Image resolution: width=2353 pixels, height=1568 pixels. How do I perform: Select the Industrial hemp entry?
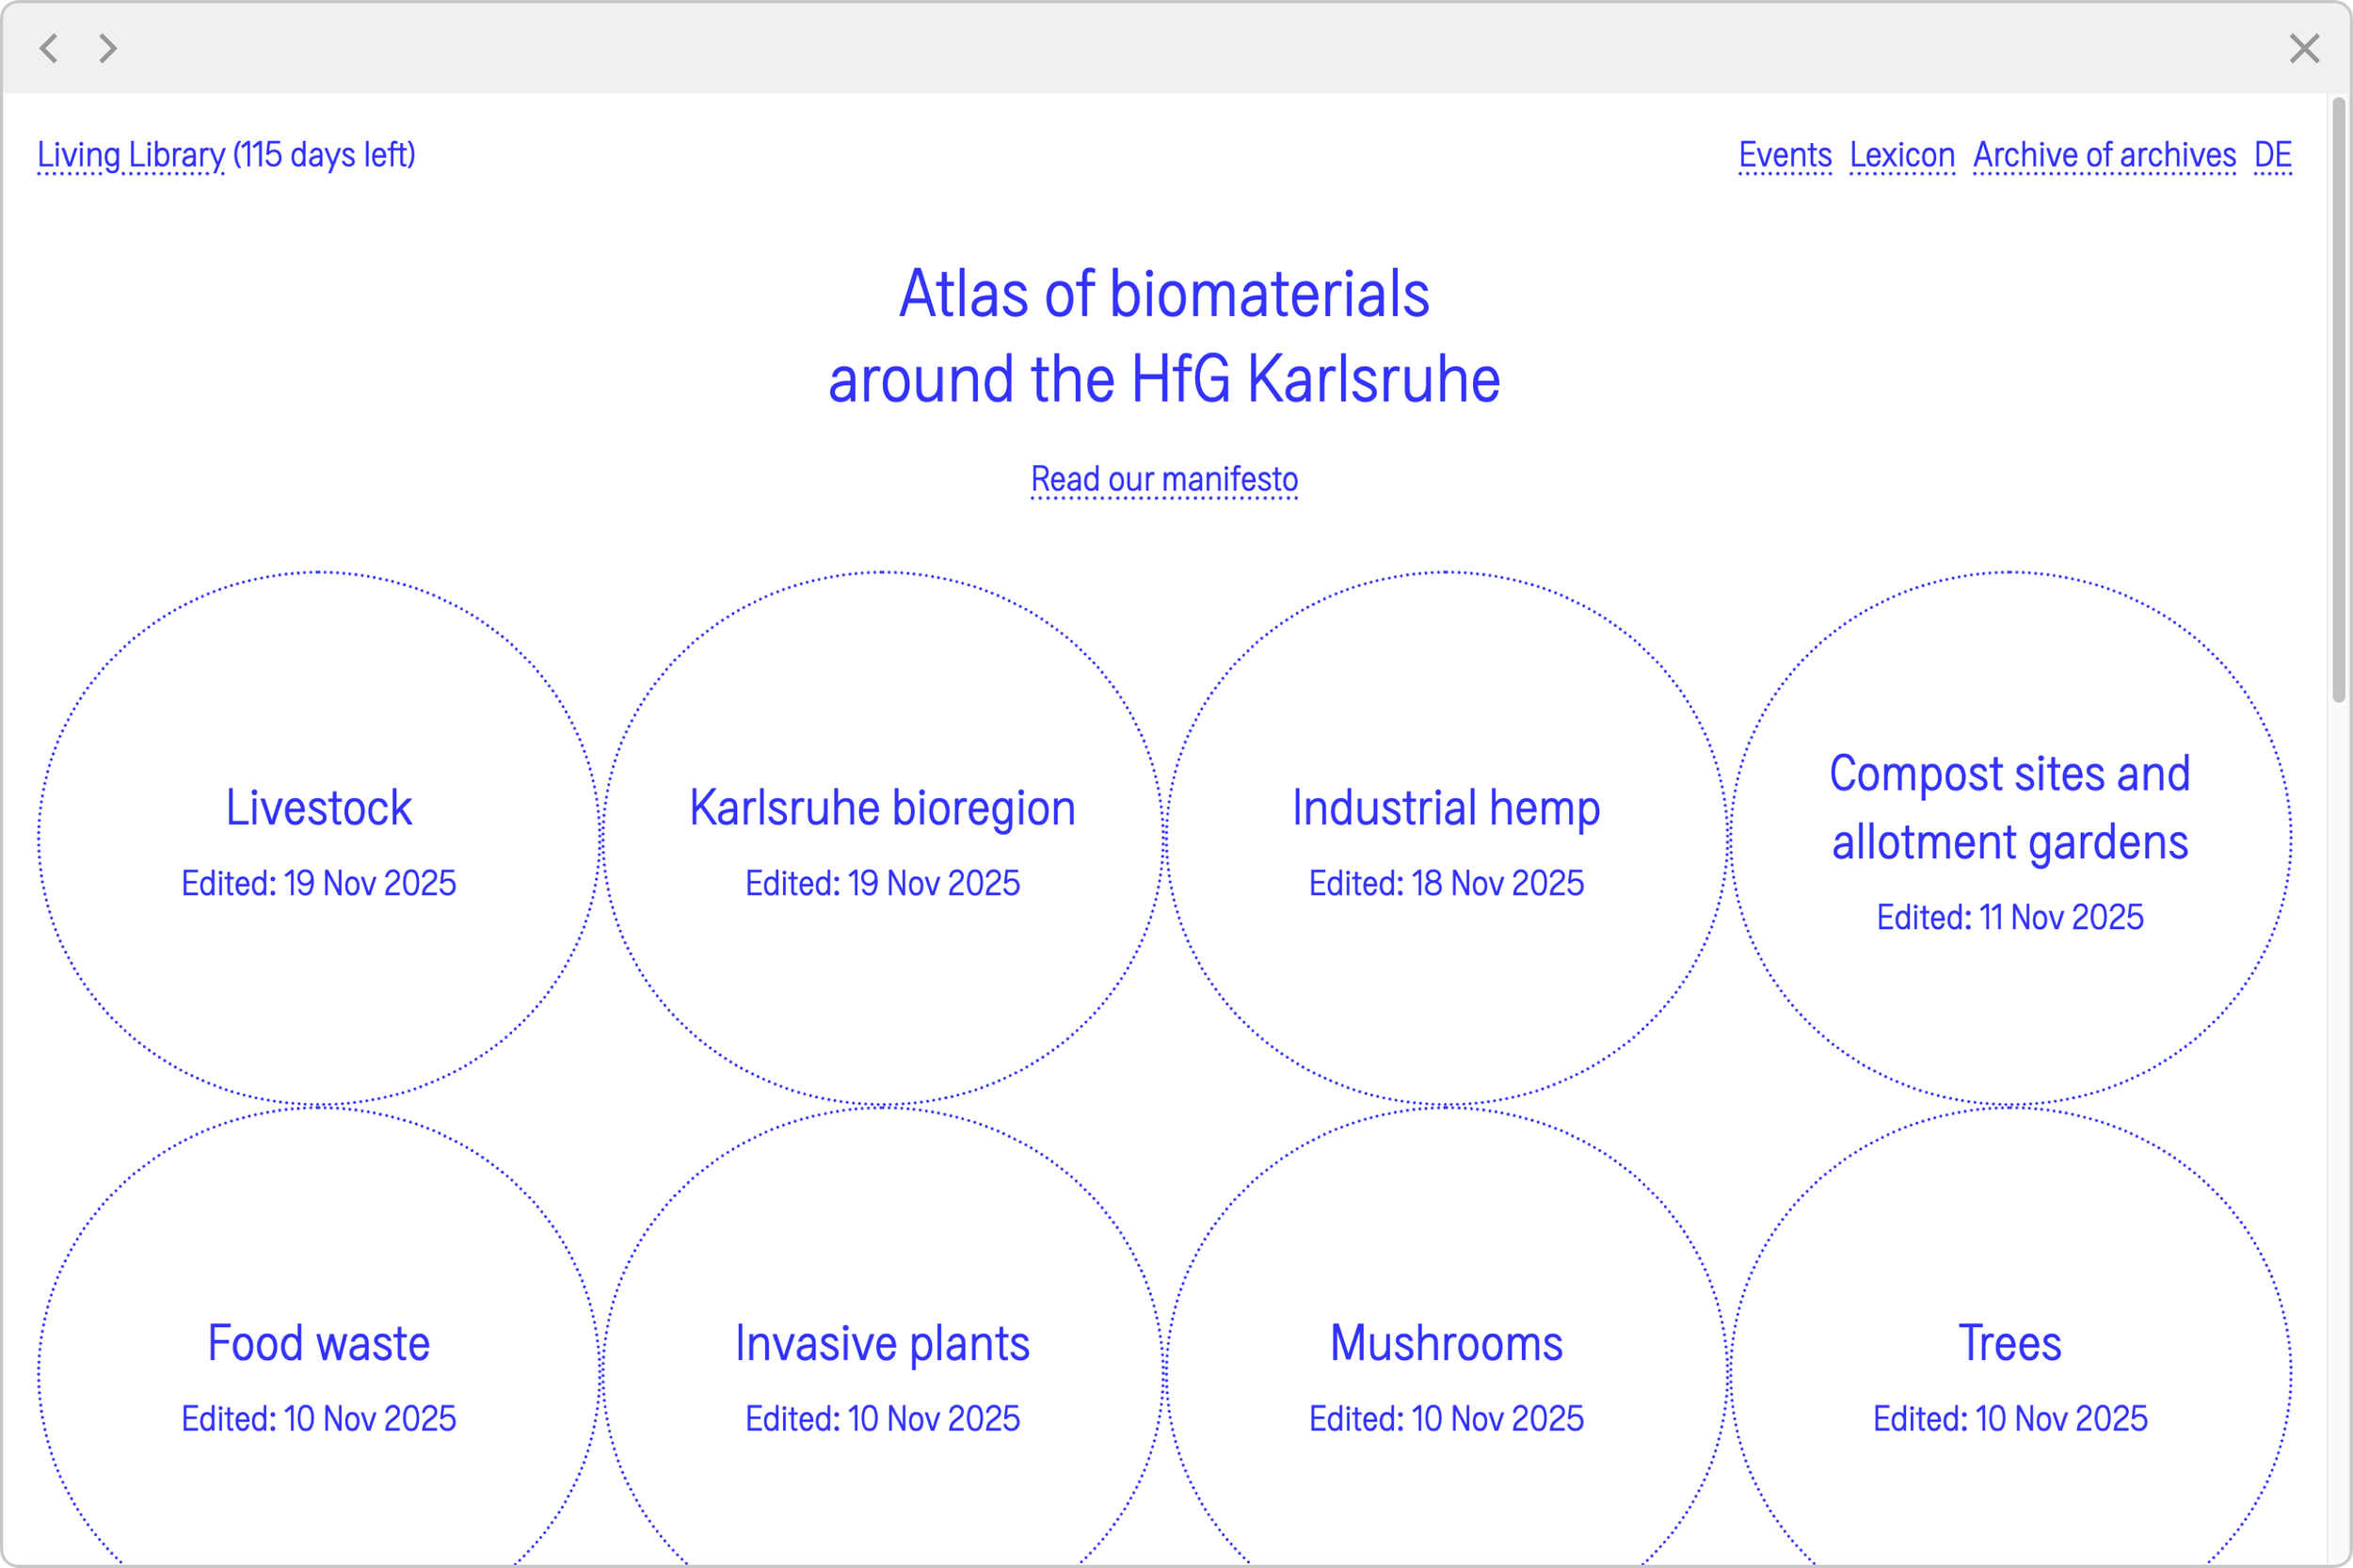coord(1446,808)
